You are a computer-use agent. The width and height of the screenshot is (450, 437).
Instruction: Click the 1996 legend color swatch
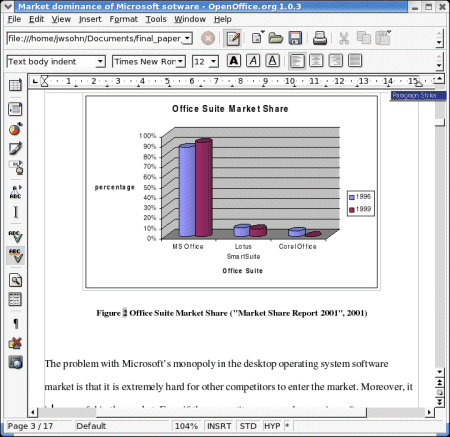[x=352, y=197]
